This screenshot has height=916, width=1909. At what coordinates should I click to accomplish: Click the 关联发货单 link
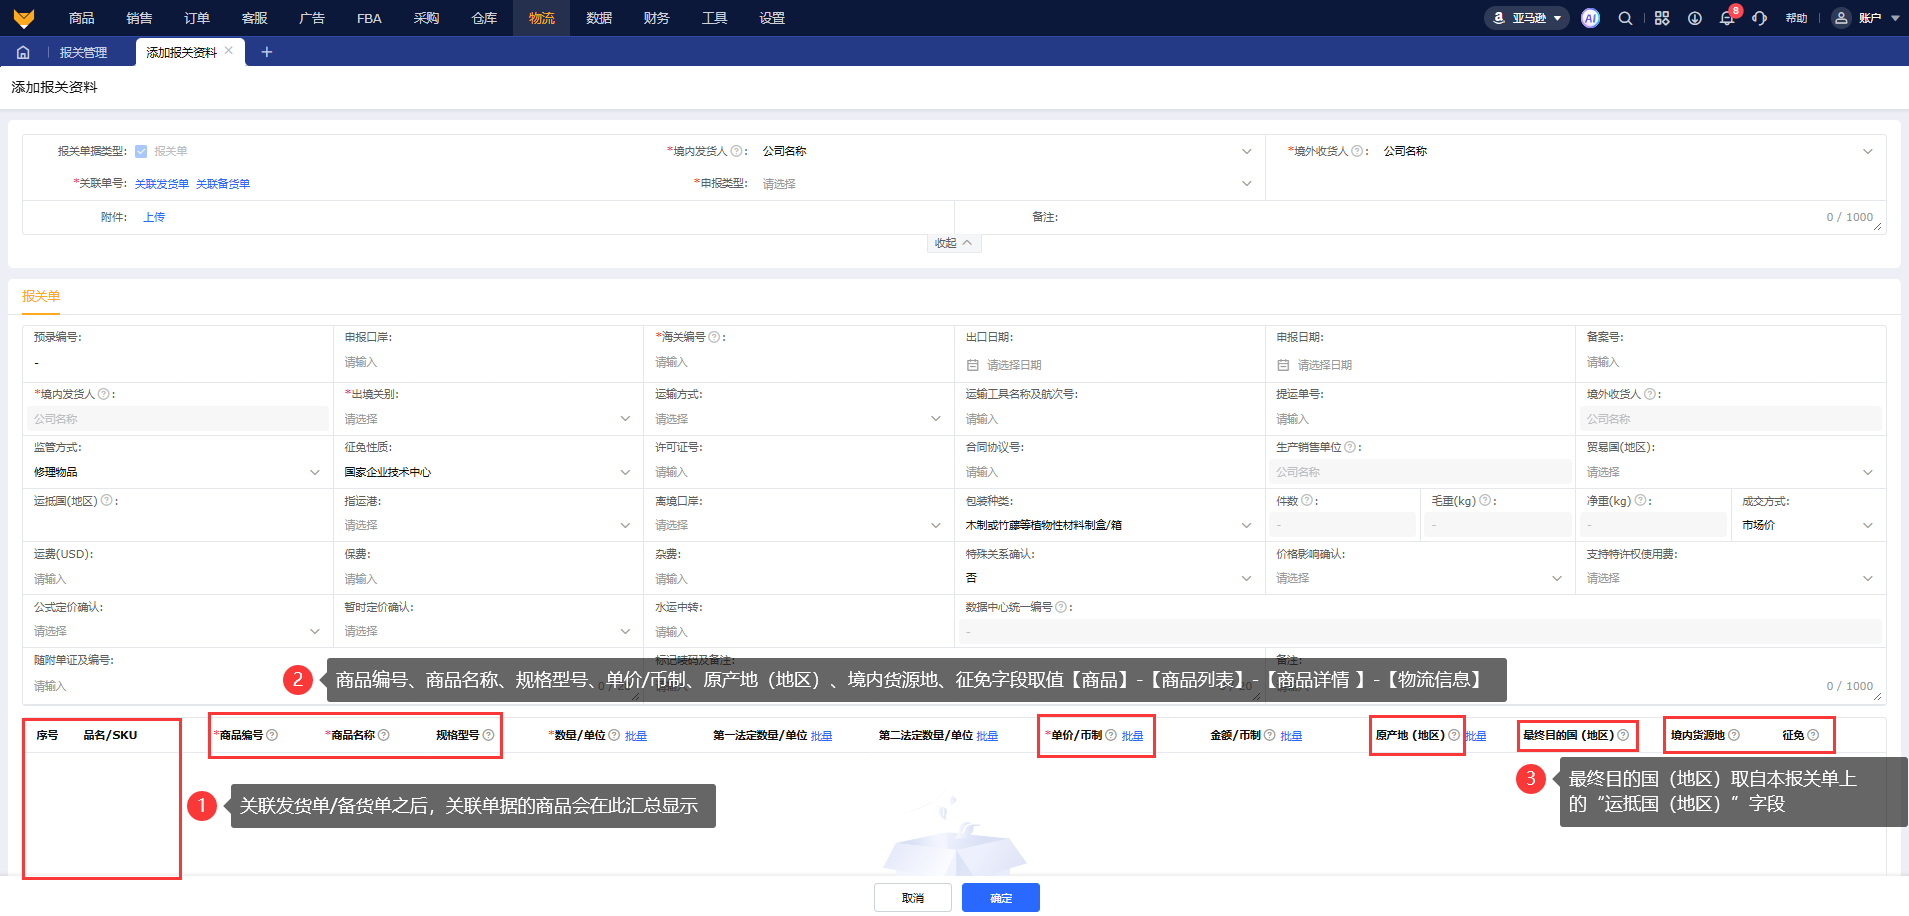162,184
